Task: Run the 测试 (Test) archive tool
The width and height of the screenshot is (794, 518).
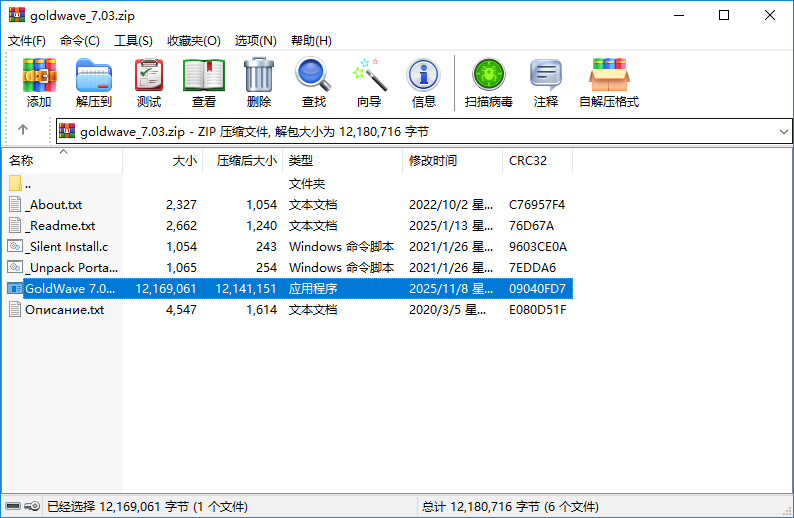Action: click(149, 75)
